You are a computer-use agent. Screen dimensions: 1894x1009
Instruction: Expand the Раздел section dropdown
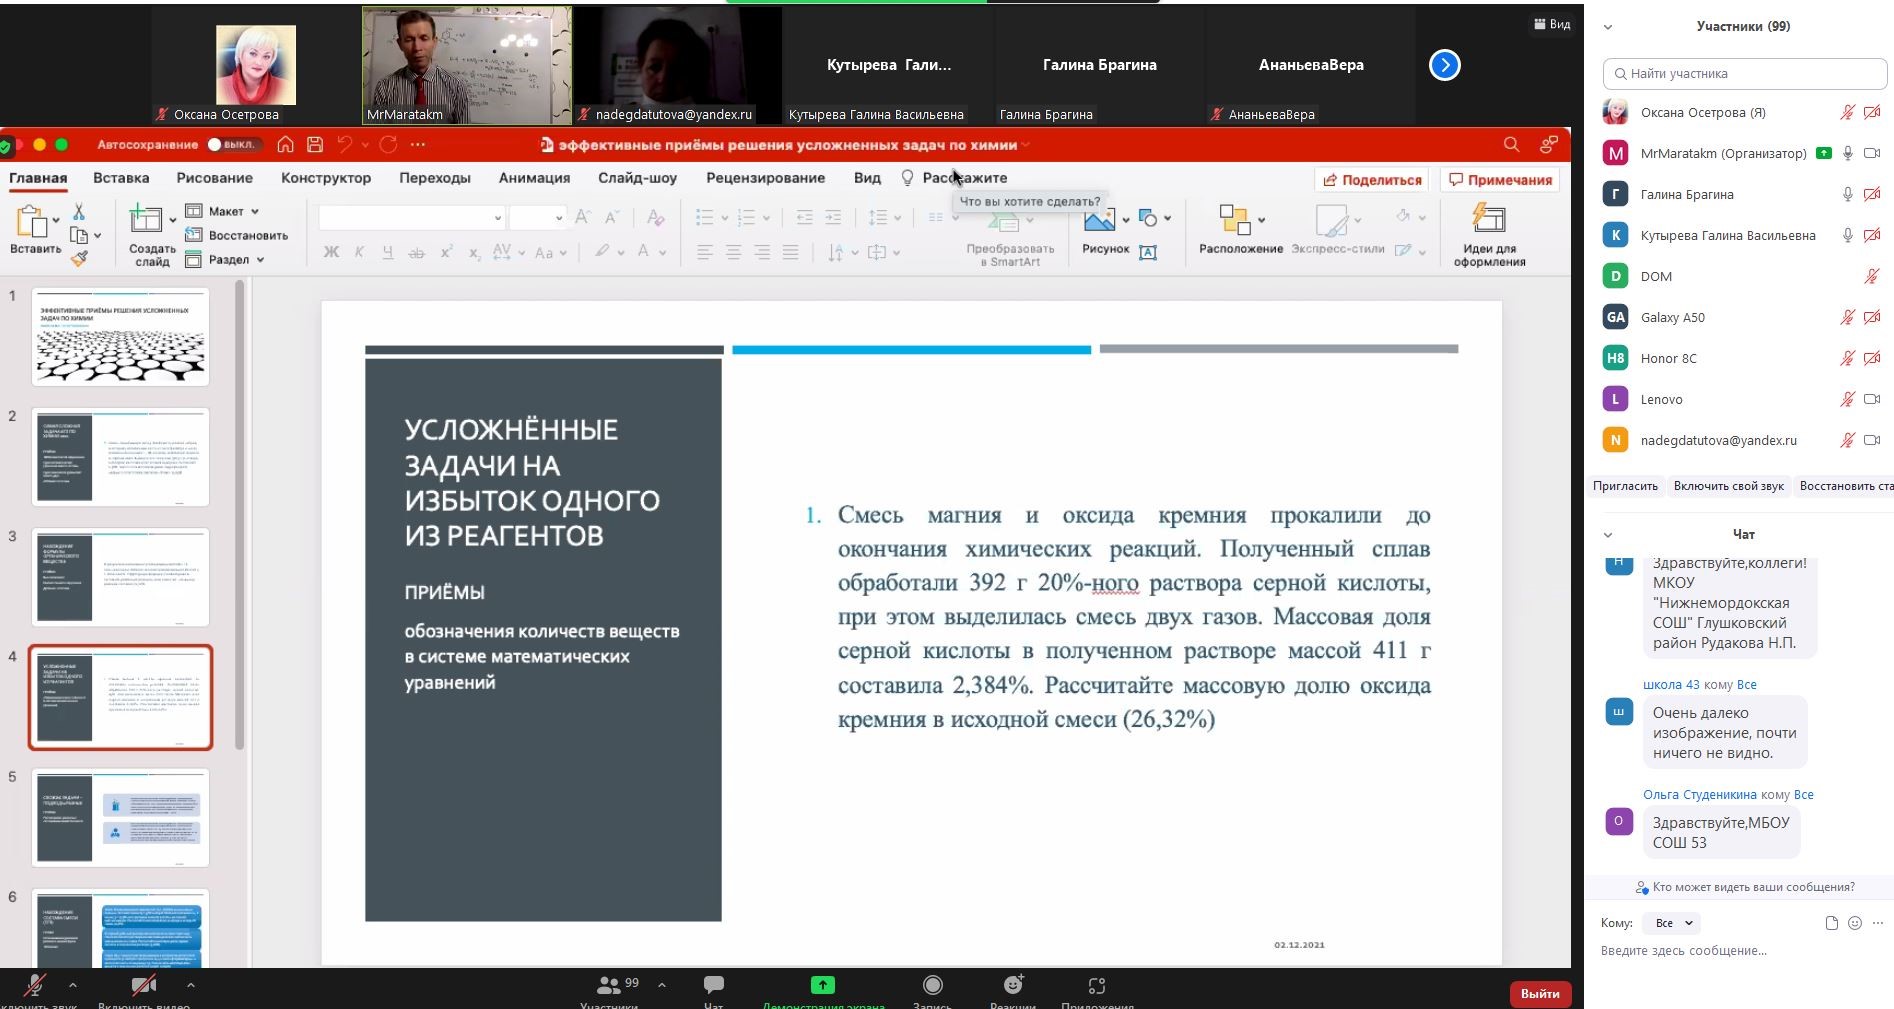[x=225, y=259]
